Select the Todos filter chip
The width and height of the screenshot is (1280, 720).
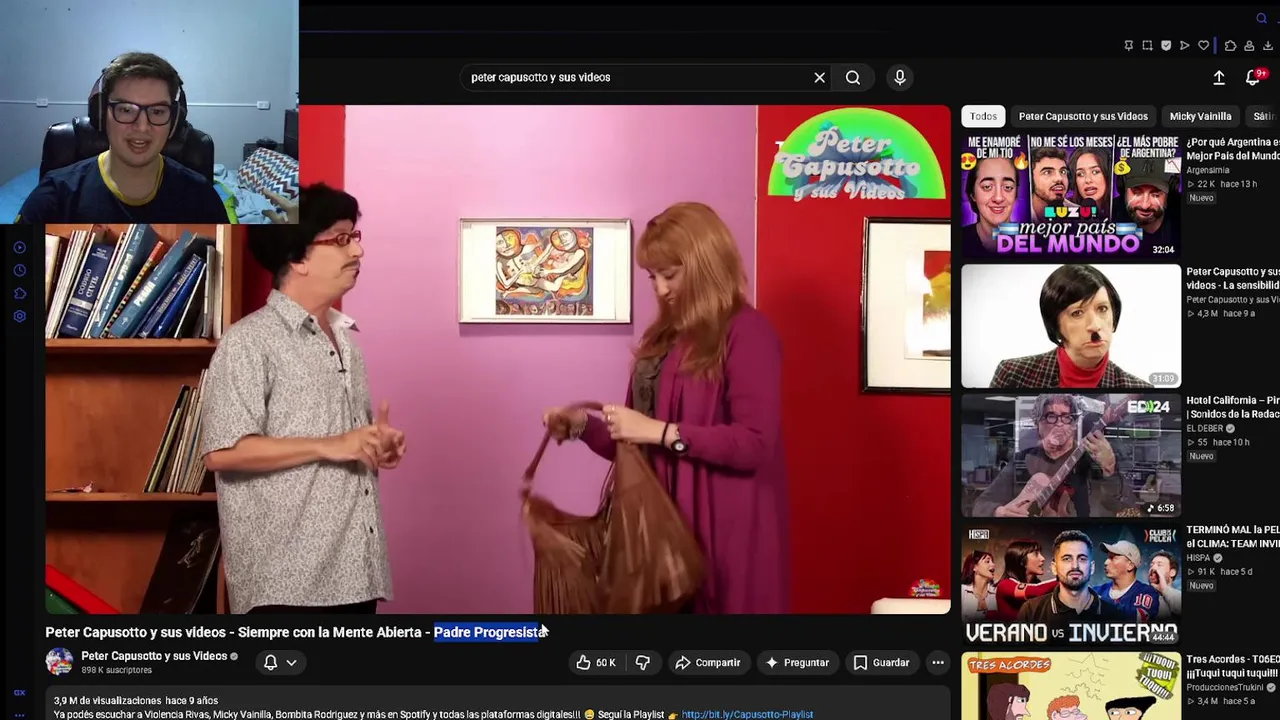click(x=983, y=116)
